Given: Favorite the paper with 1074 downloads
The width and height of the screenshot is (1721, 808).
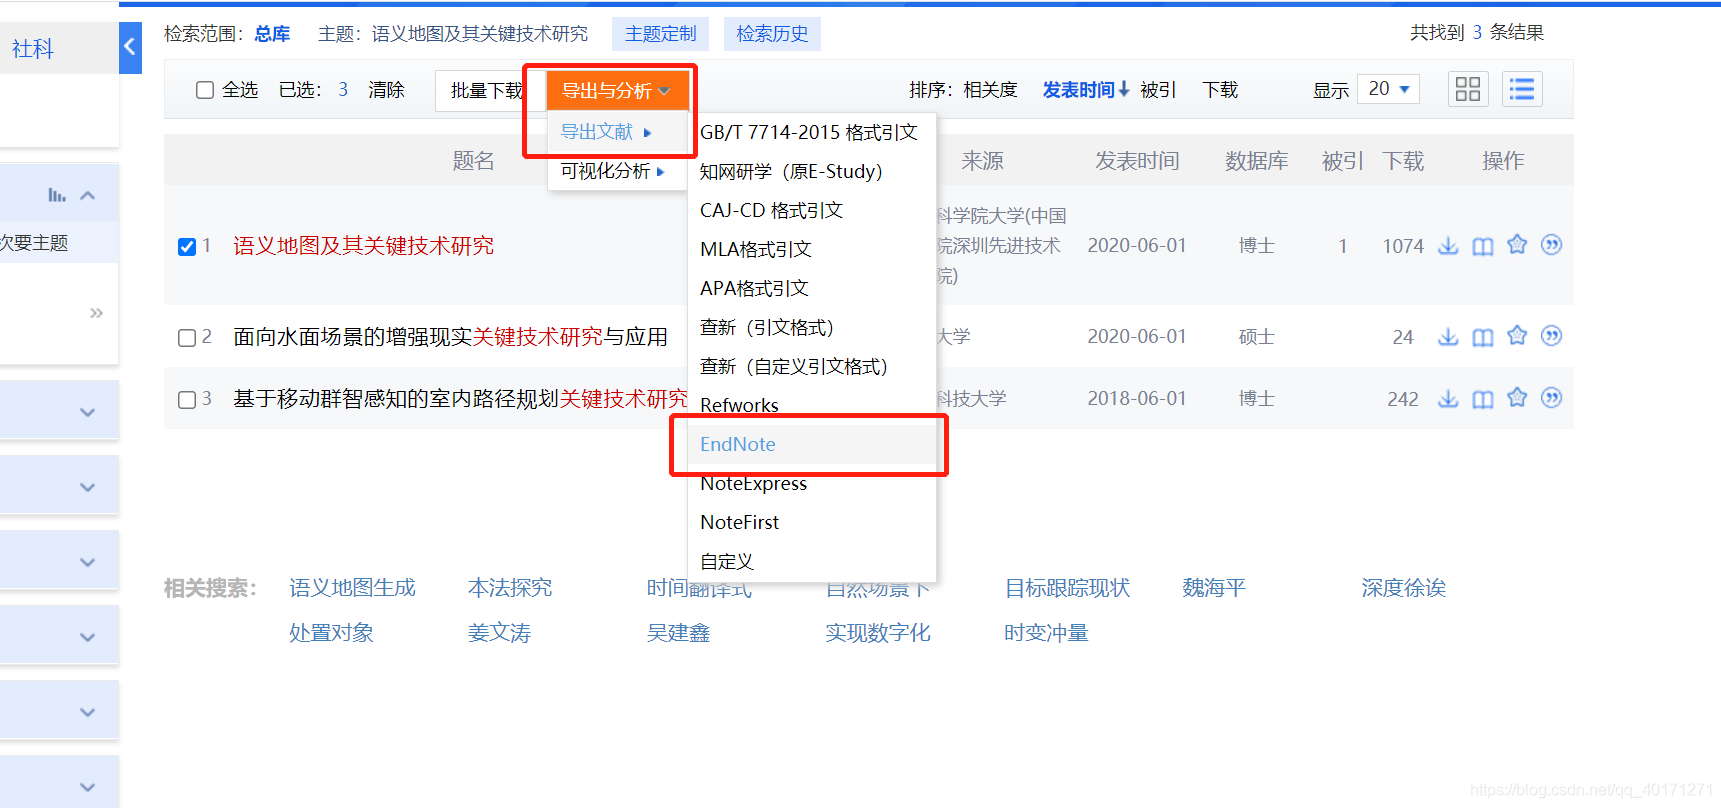Looking at the screenshot, I should [x=1517, y=245].
